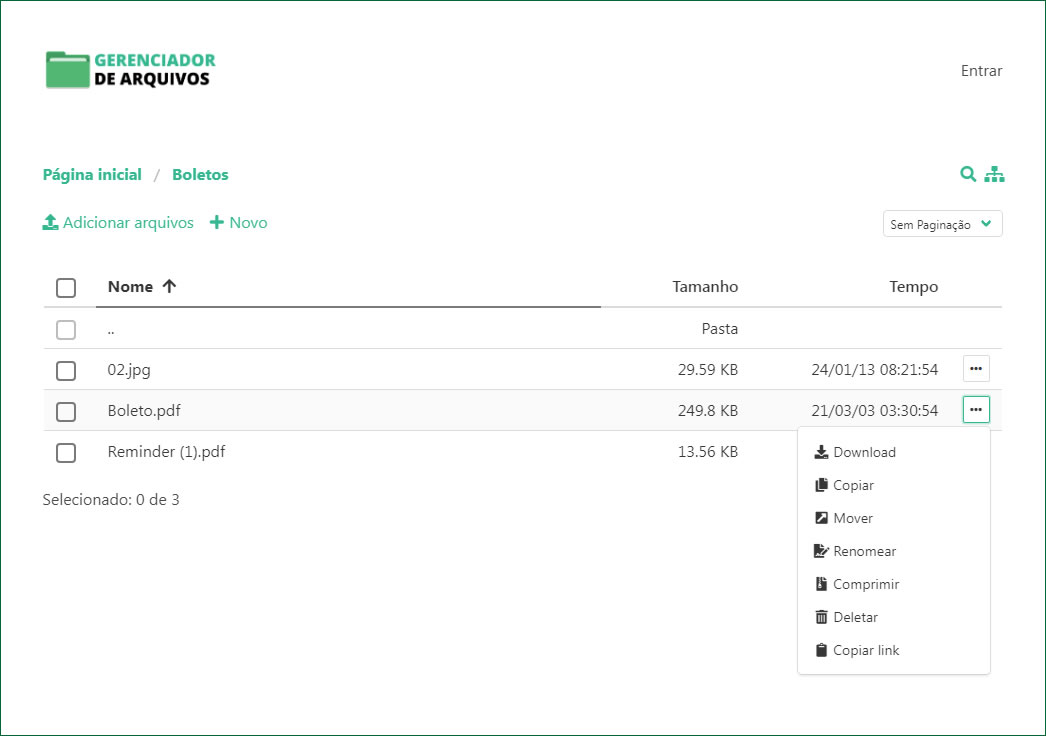The image size is (1046, 736).
Task: Click the Adicionar arquivos upload link
Action: [x=118, y=223]
